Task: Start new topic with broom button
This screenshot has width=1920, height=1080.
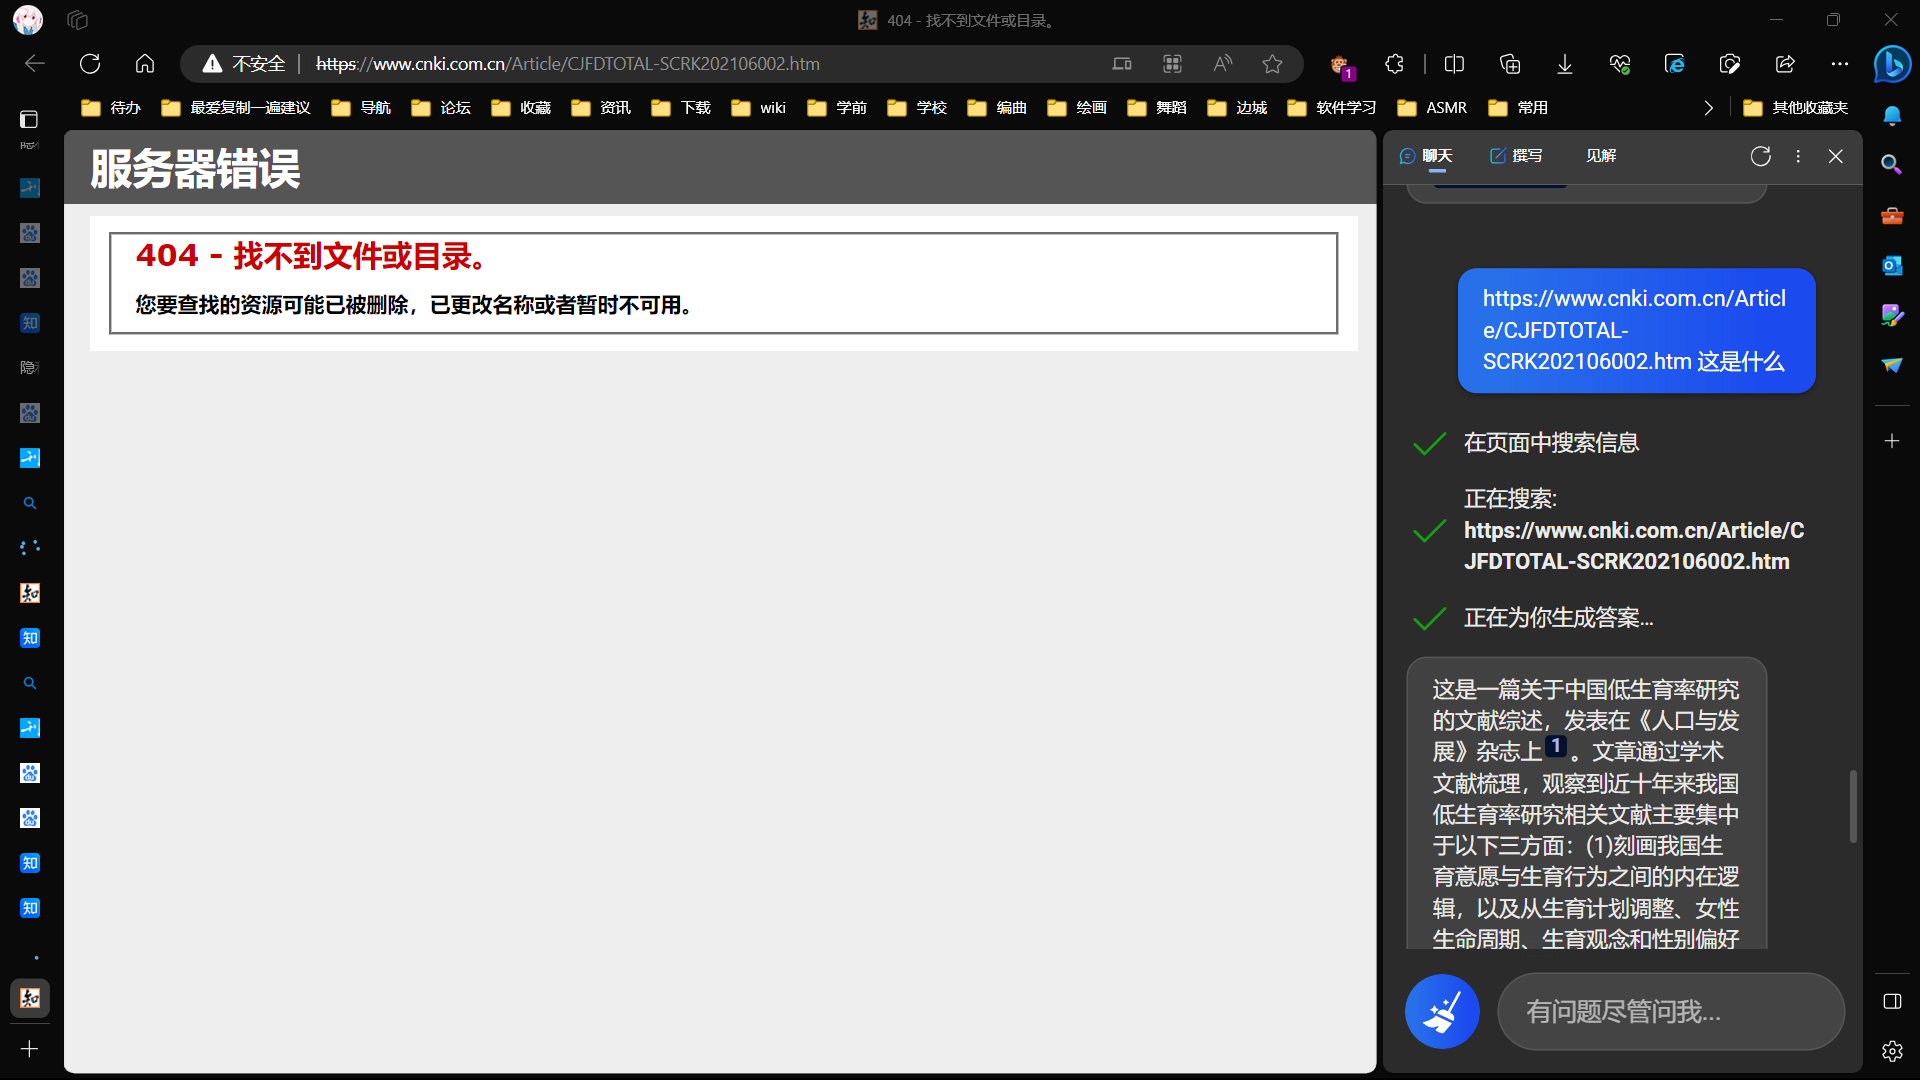Action: tap(1442, 1011)
